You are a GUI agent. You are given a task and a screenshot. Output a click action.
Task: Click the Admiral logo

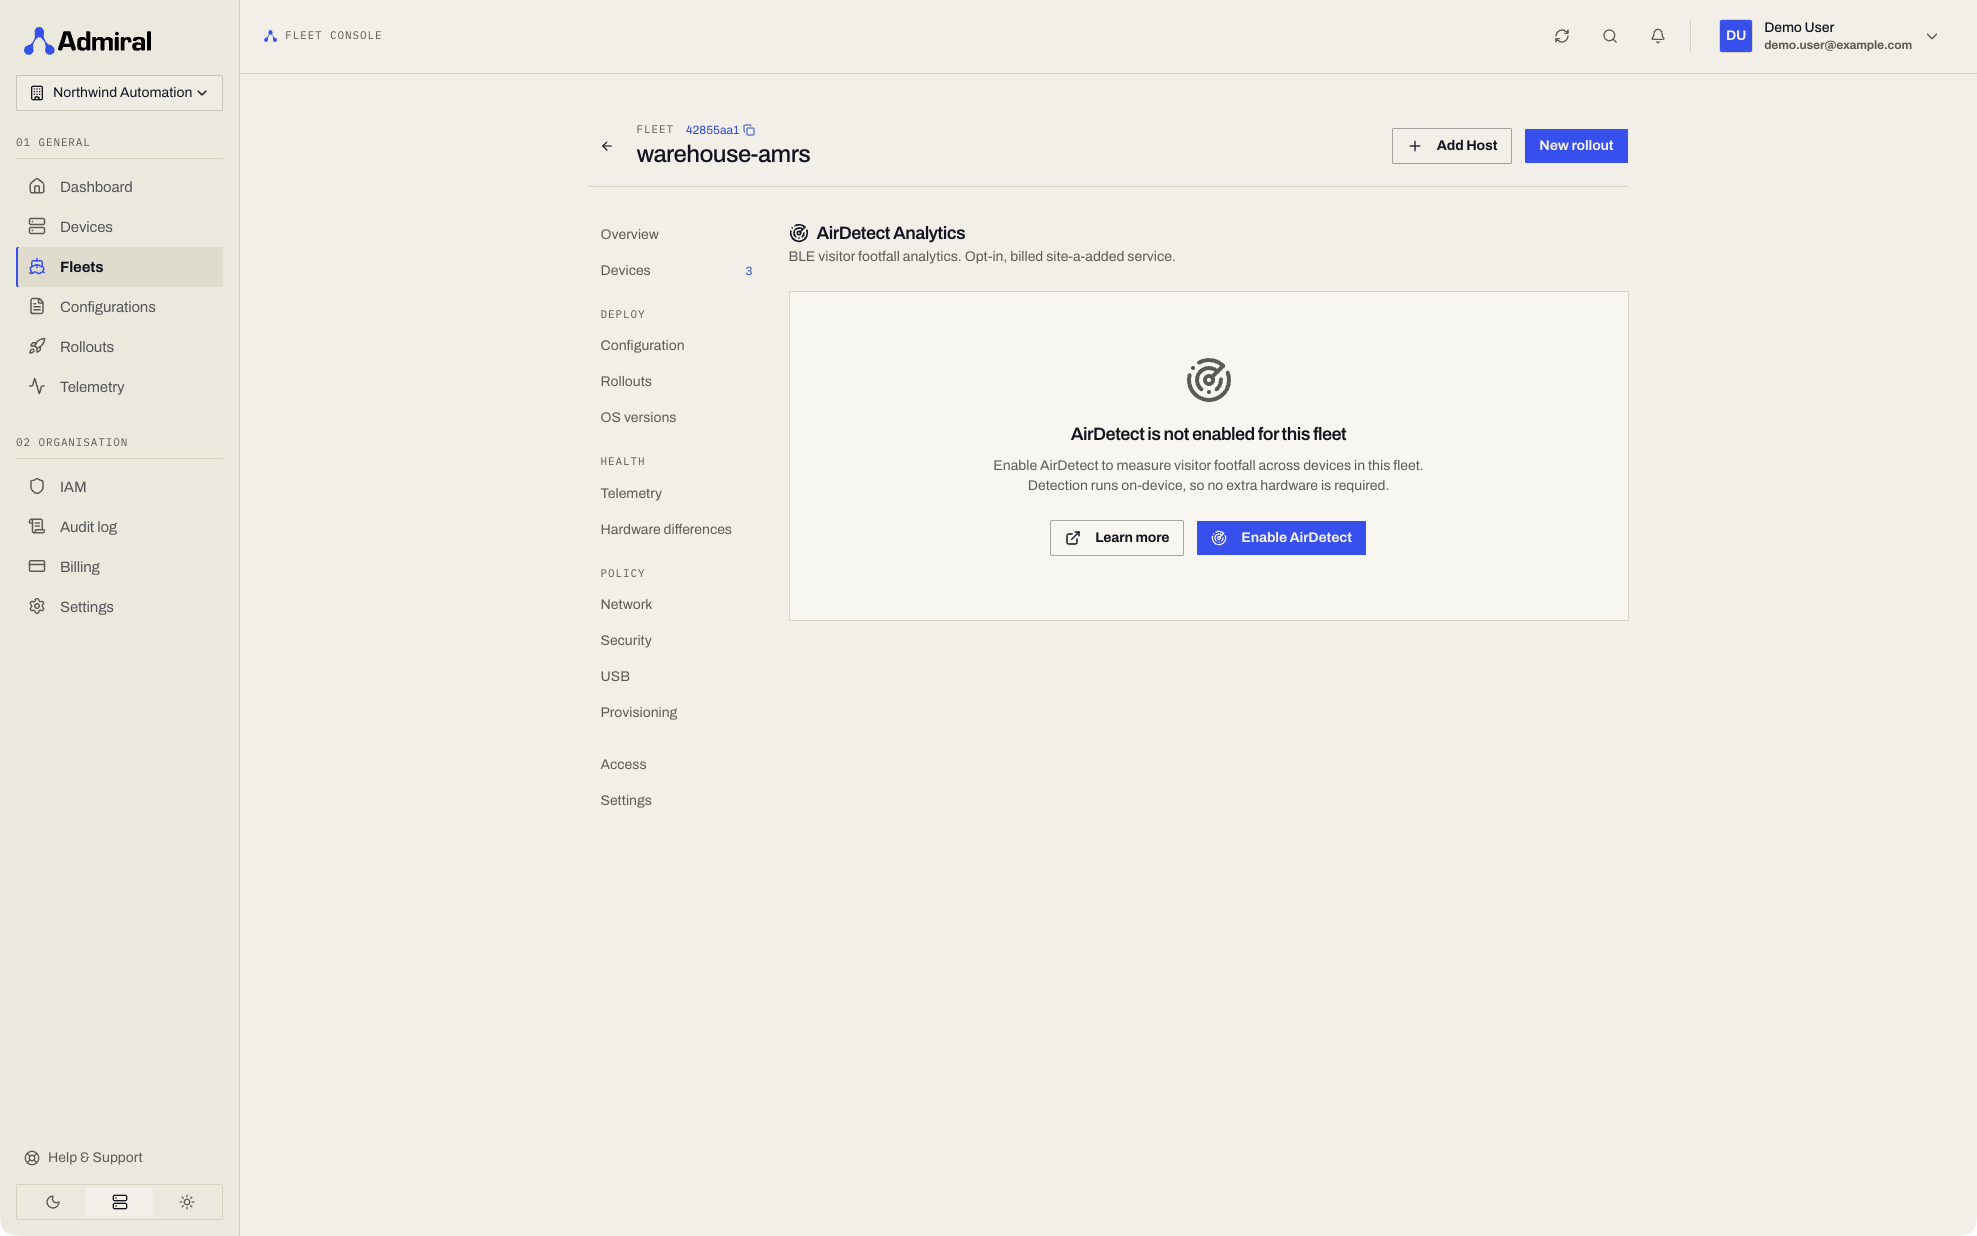coord(88,41)
